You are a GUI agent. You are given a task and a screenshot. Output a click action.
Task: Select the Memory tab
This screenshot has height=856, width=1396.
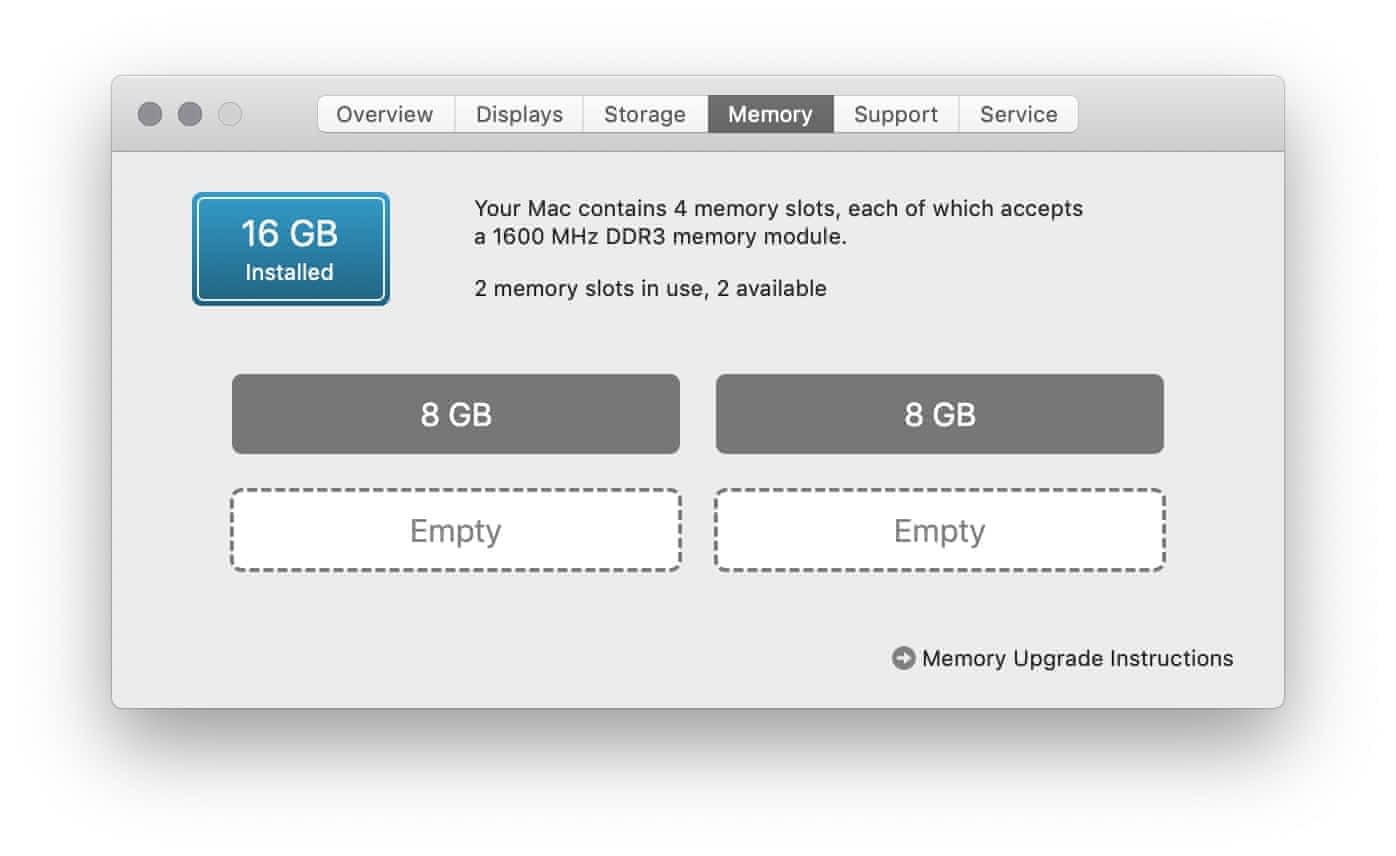pos(770,114)
